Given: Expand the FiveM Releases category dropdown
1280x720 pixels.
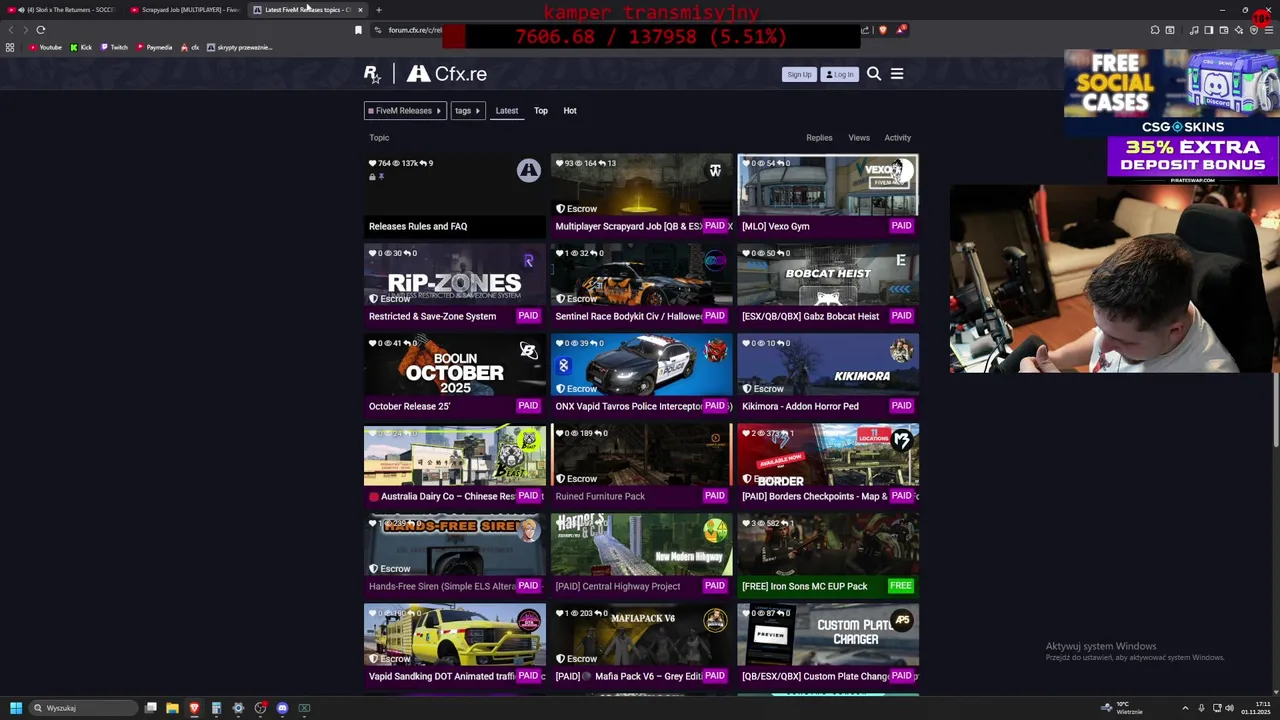Looking at the screenshot, I should (x=405, y=111).
